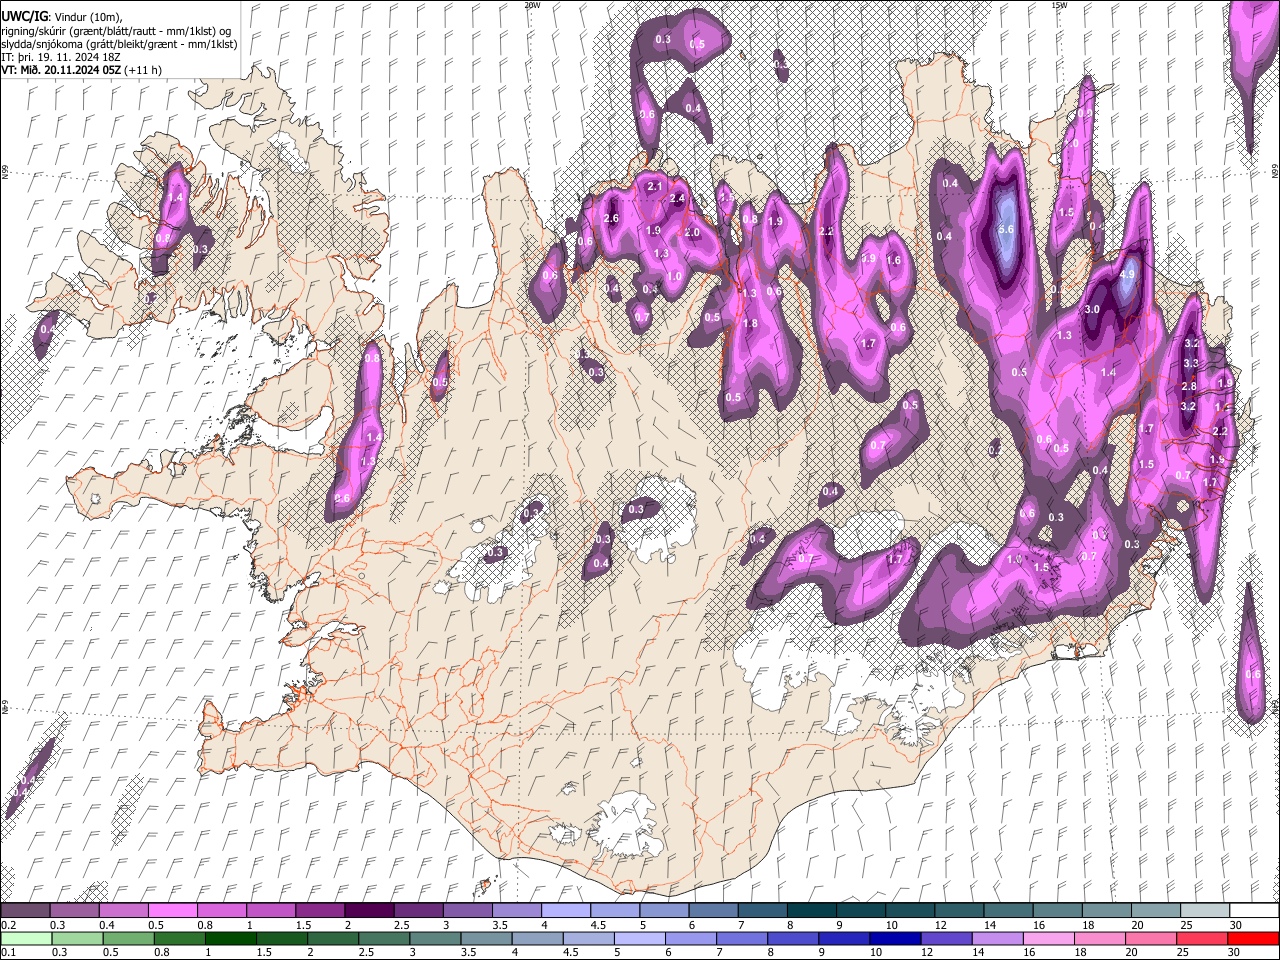Select the white swatch ending the upper scale
This screenshot has width=1280, height=960.
click(x=1254, y=910)
